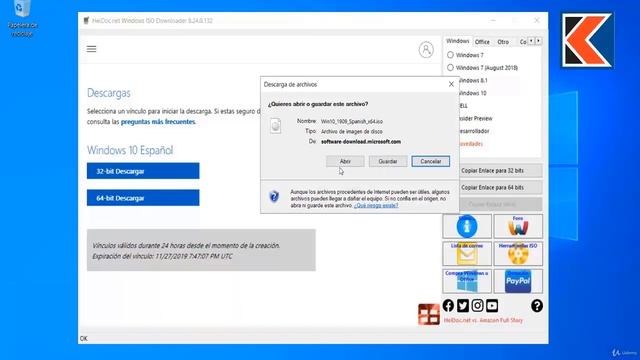Select Windows 7 (August 2018) radio button

pyautogui.click(x=450, y=67)
